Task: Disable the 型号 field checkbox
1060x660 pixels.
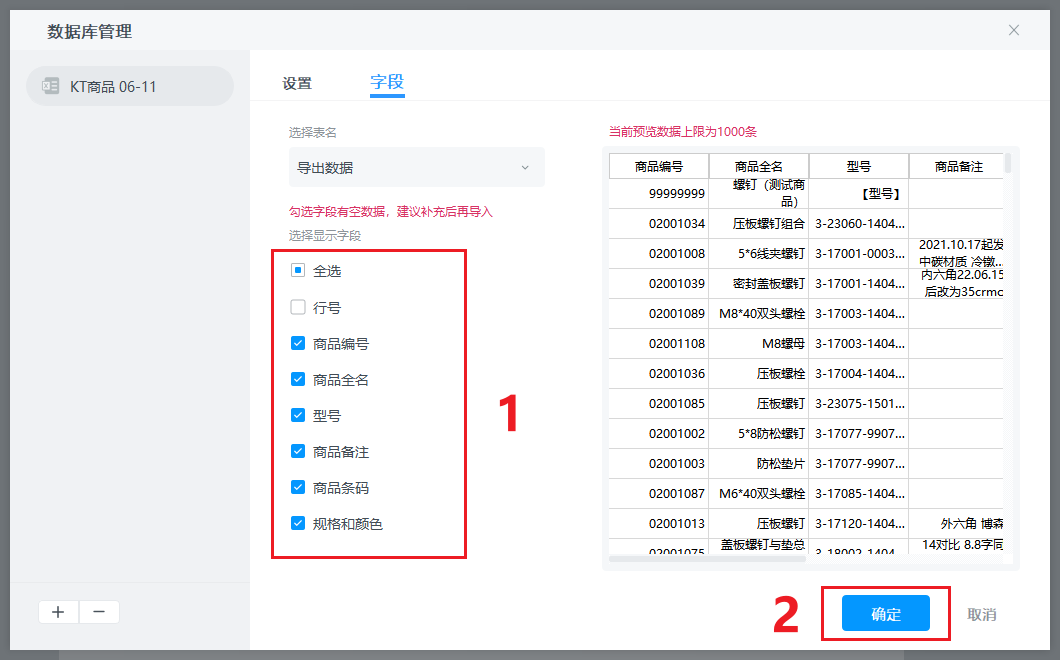Action: (x=298, y=416)
